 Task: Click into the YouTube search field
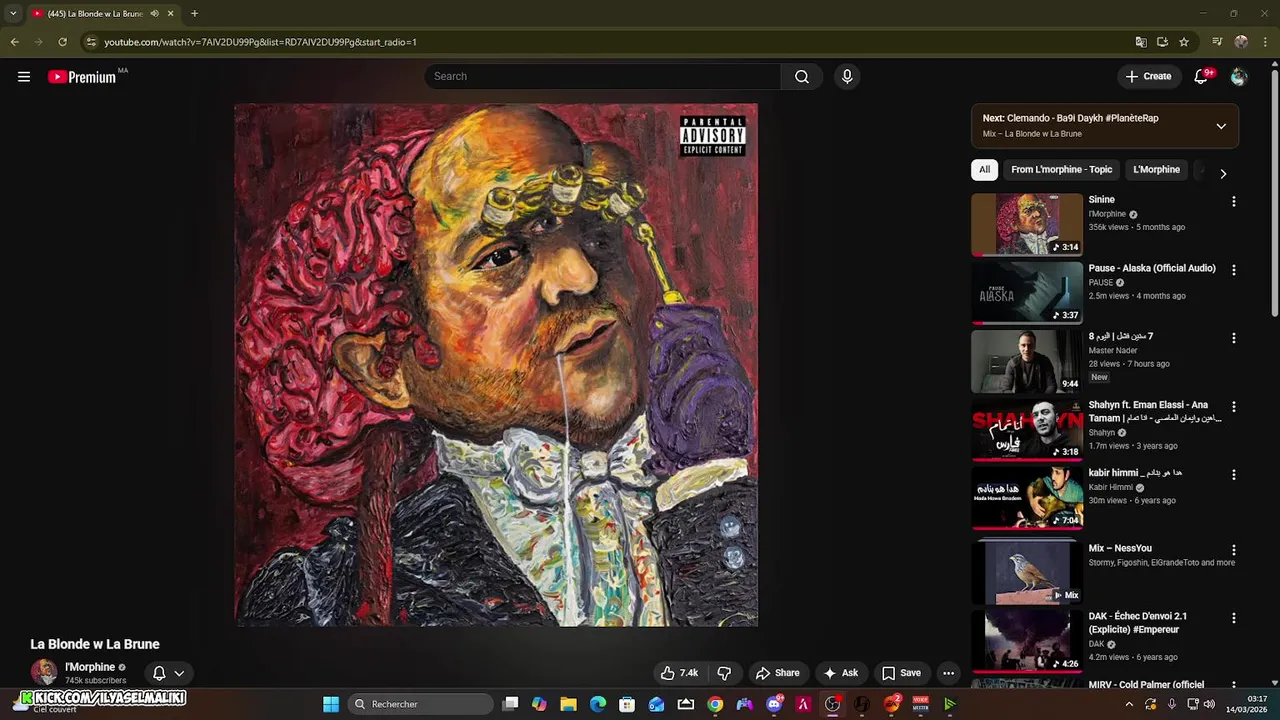point(603,77)
